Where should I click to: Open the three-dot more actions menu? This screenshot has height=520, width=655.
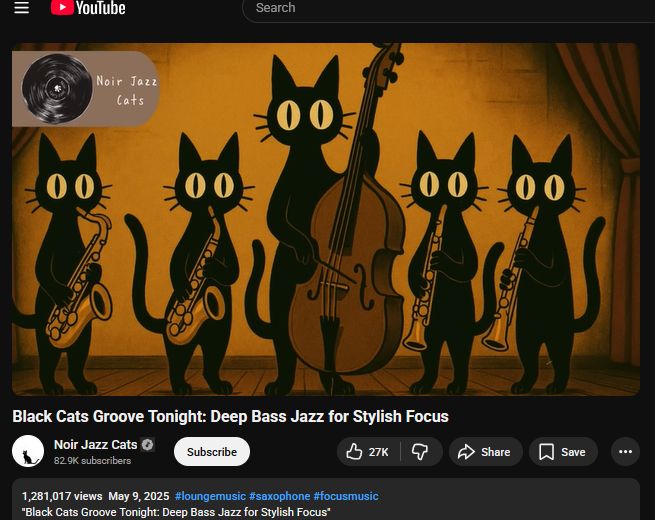pyautogui.click(x=625, y=452)
